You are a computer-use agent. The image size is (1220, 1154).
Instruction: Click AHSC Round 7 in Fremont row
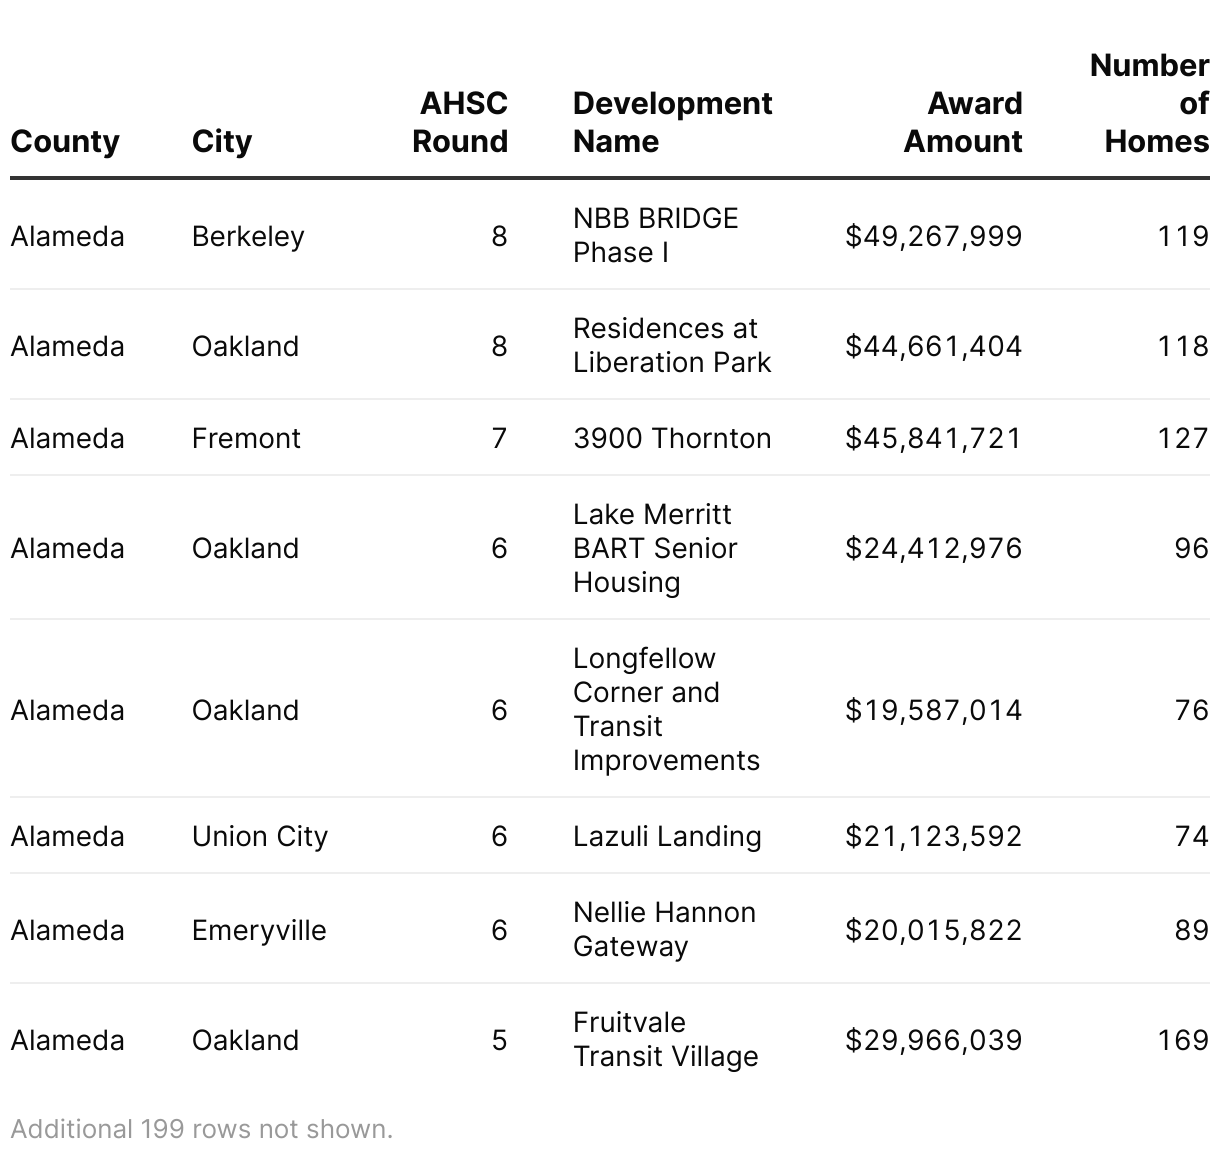coord(499,438)
